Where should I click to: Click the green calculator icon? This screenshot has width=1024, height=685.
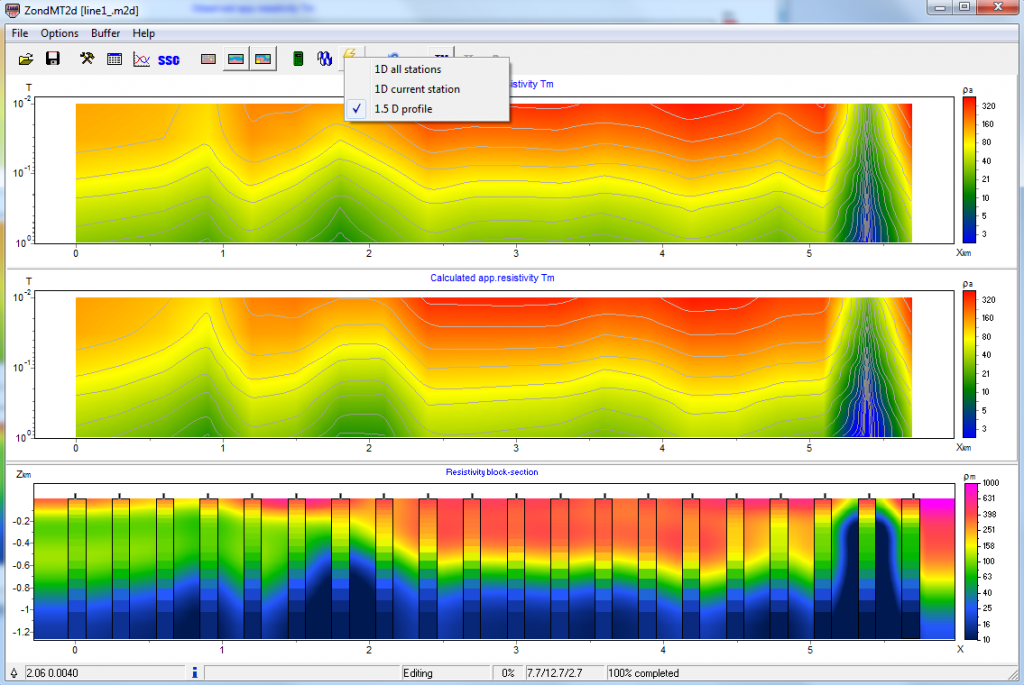coord(297,59)
